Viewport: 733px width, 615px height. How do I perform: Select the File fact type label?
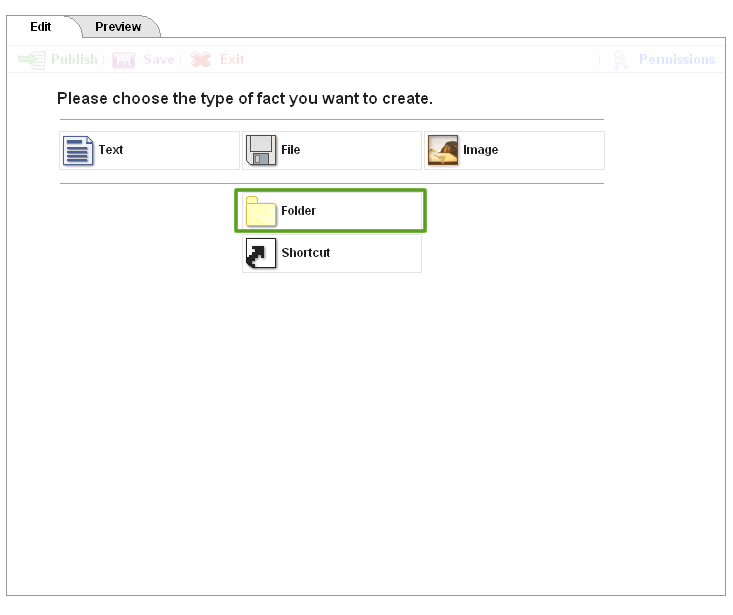291,150
